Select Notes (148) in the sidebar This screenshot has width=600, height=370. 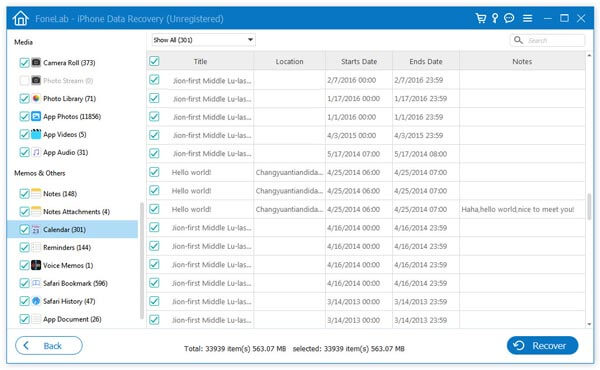[x=60, y=194]
